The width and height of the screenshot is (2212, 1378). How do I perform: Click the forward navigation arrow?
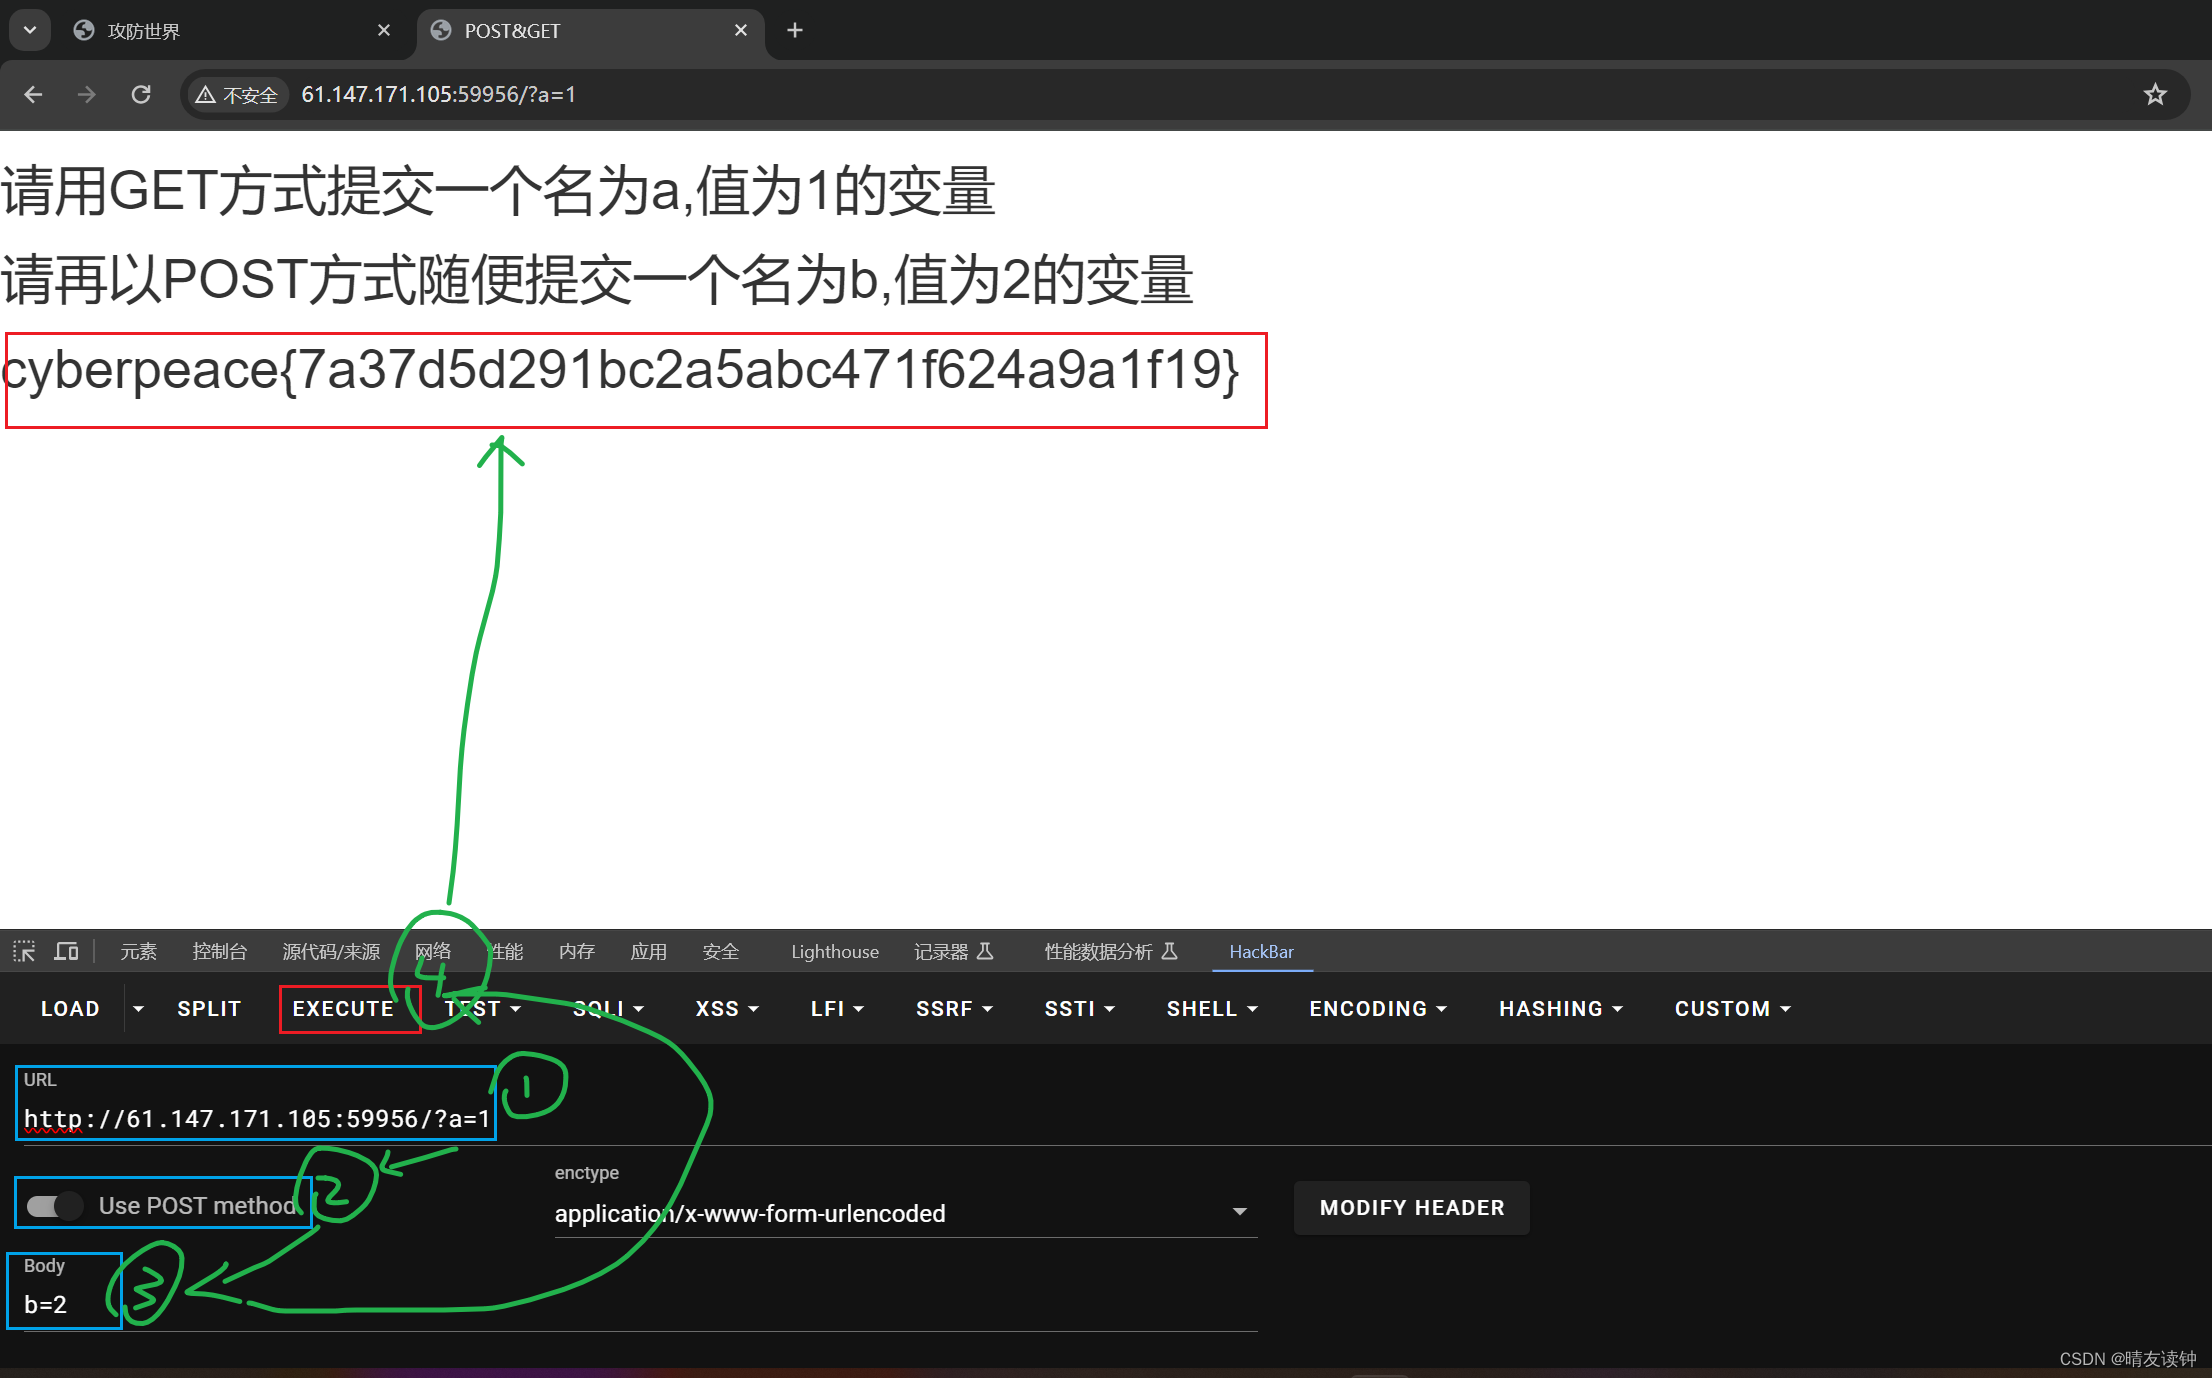click(x=86, y=94)
